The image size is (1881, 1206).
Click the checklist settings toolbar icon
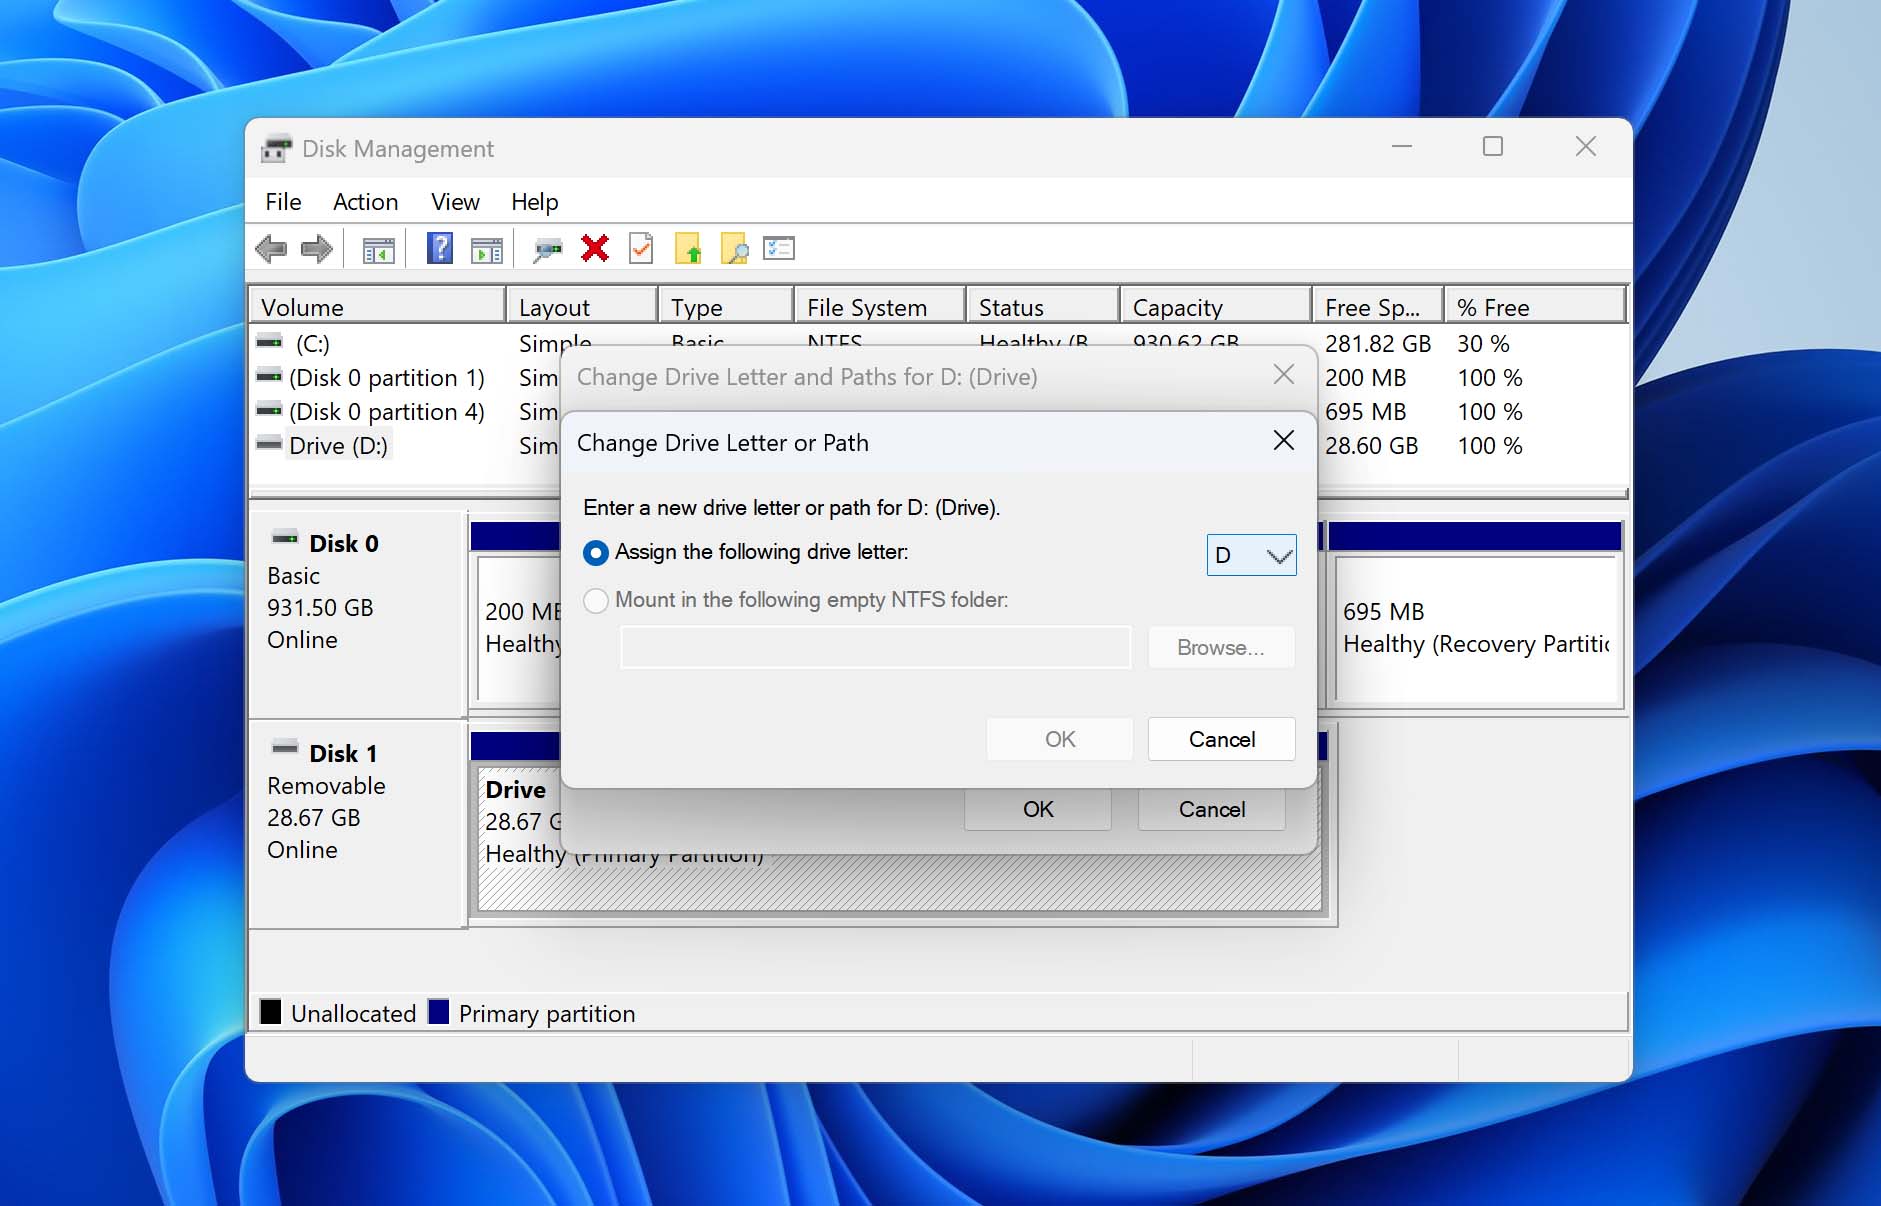[x=778, y=249]
